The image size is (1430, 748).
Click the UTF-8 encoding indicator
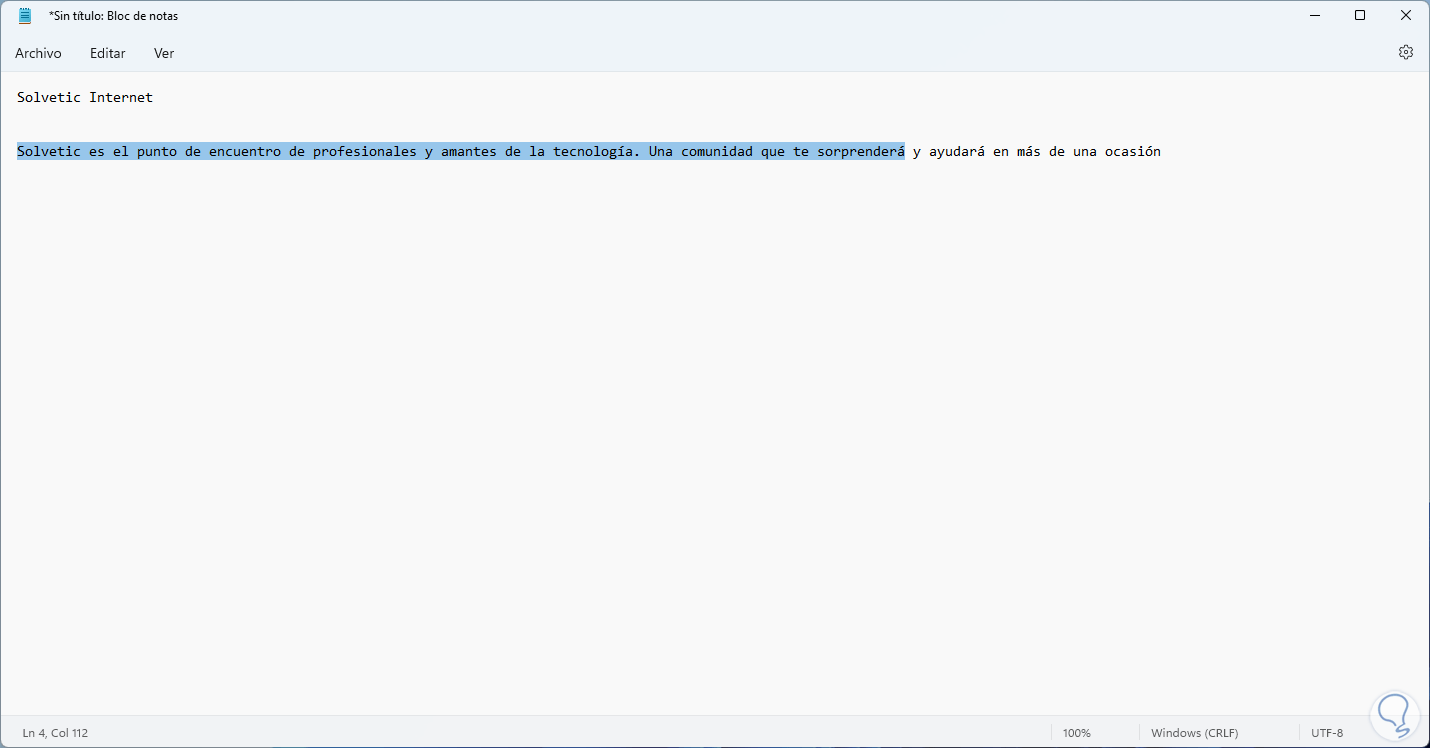pos(1327,733)
